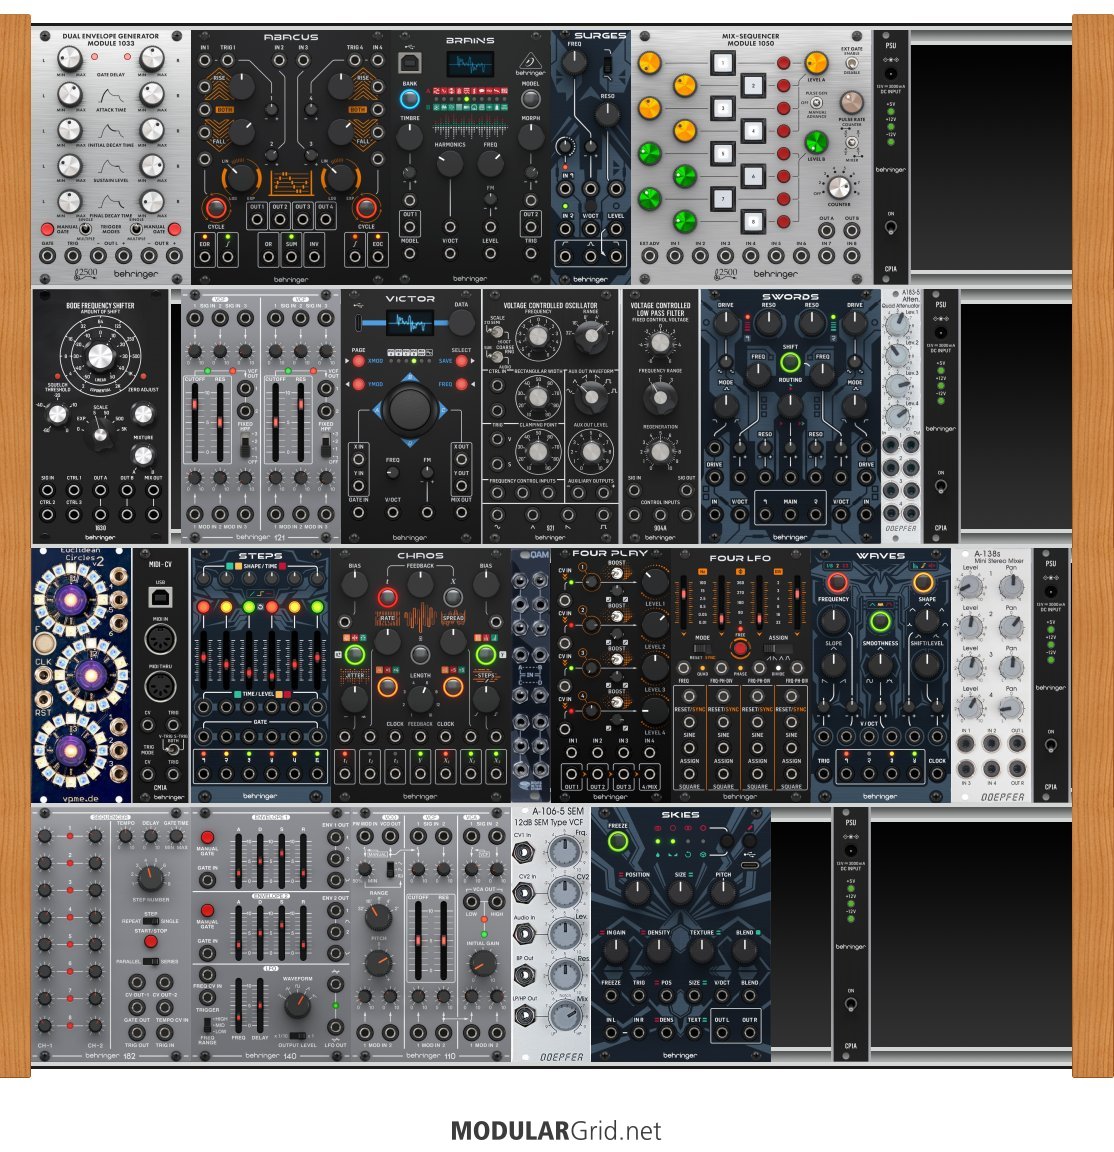Adjust the first slider on Steps
1114x1152 pixels.
[x=204, y=658]
